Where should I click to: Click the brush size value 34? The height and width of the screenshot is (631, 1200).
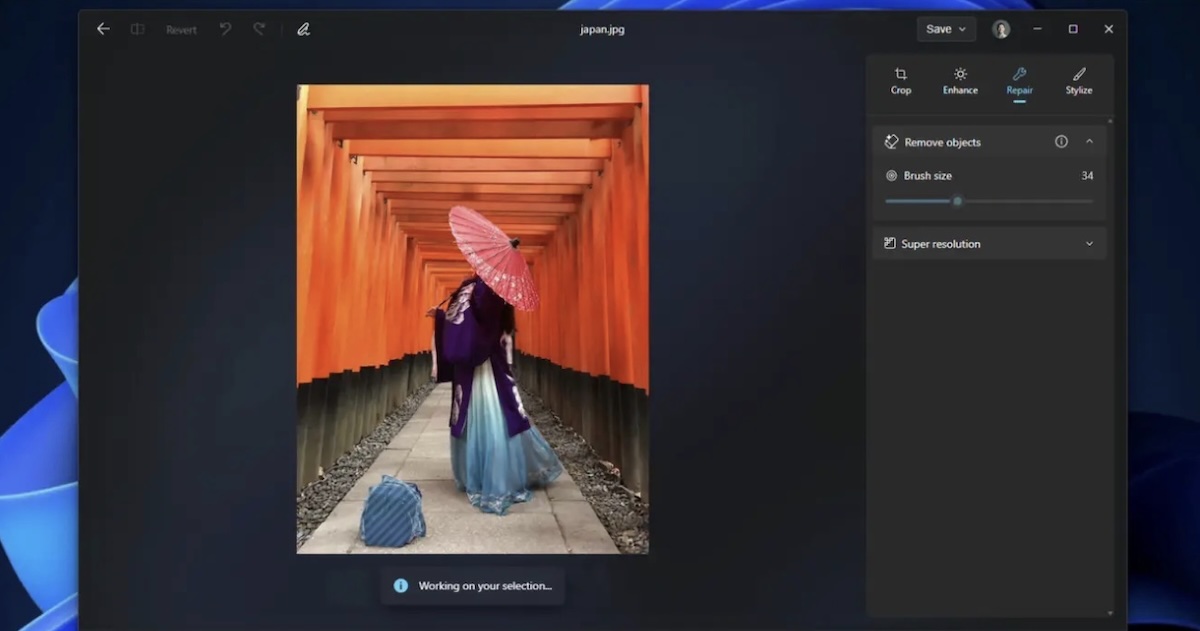pos(1087,176)
